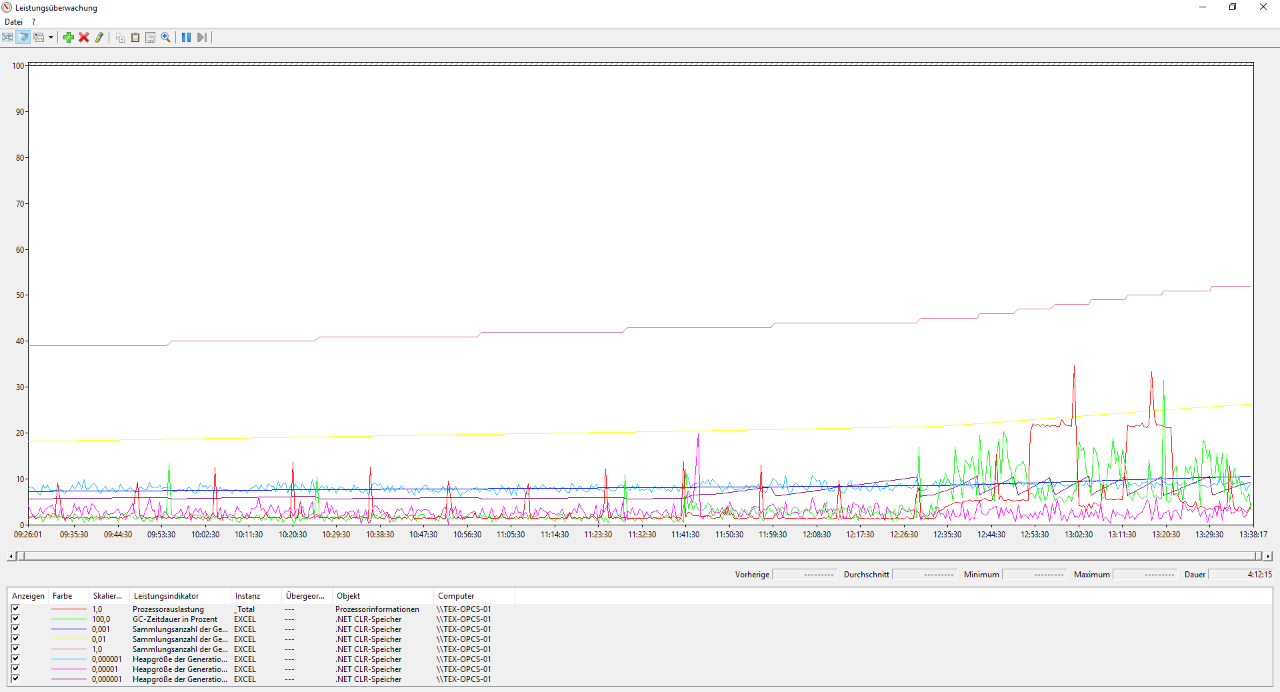Screen dimensions: 1280x692
Task: Uncheck the last Heapgröße counter checkbox
Action: pos(15,679)
